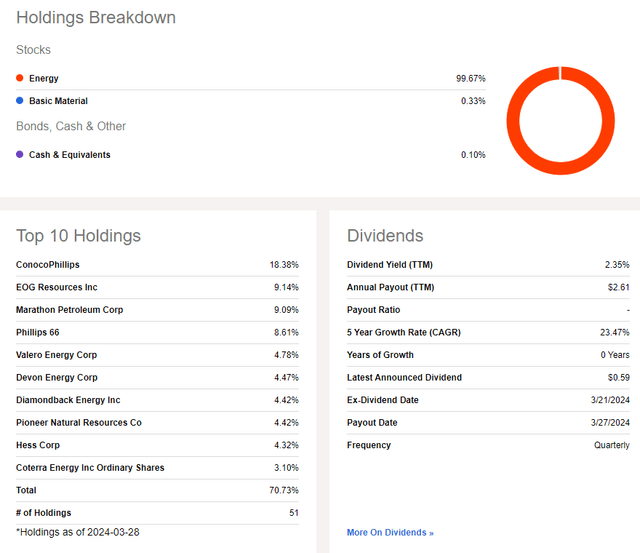Click the purple Cash & Equivalents dot
The width and height of the screenshot is (640, 553).
click(20, 155)
